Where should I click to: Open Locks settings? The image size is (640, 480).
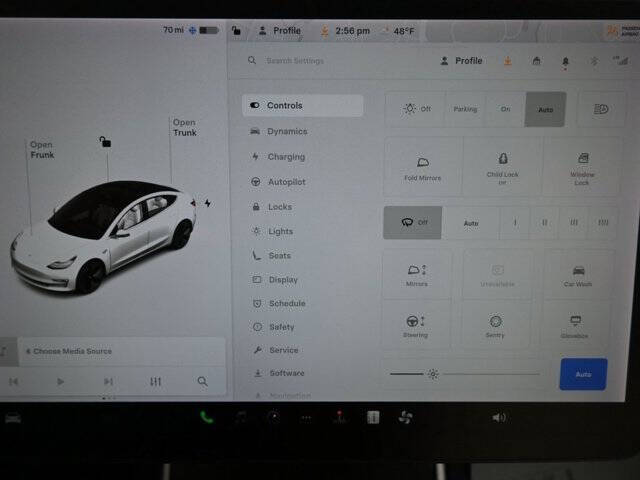[x=272, y=207]
